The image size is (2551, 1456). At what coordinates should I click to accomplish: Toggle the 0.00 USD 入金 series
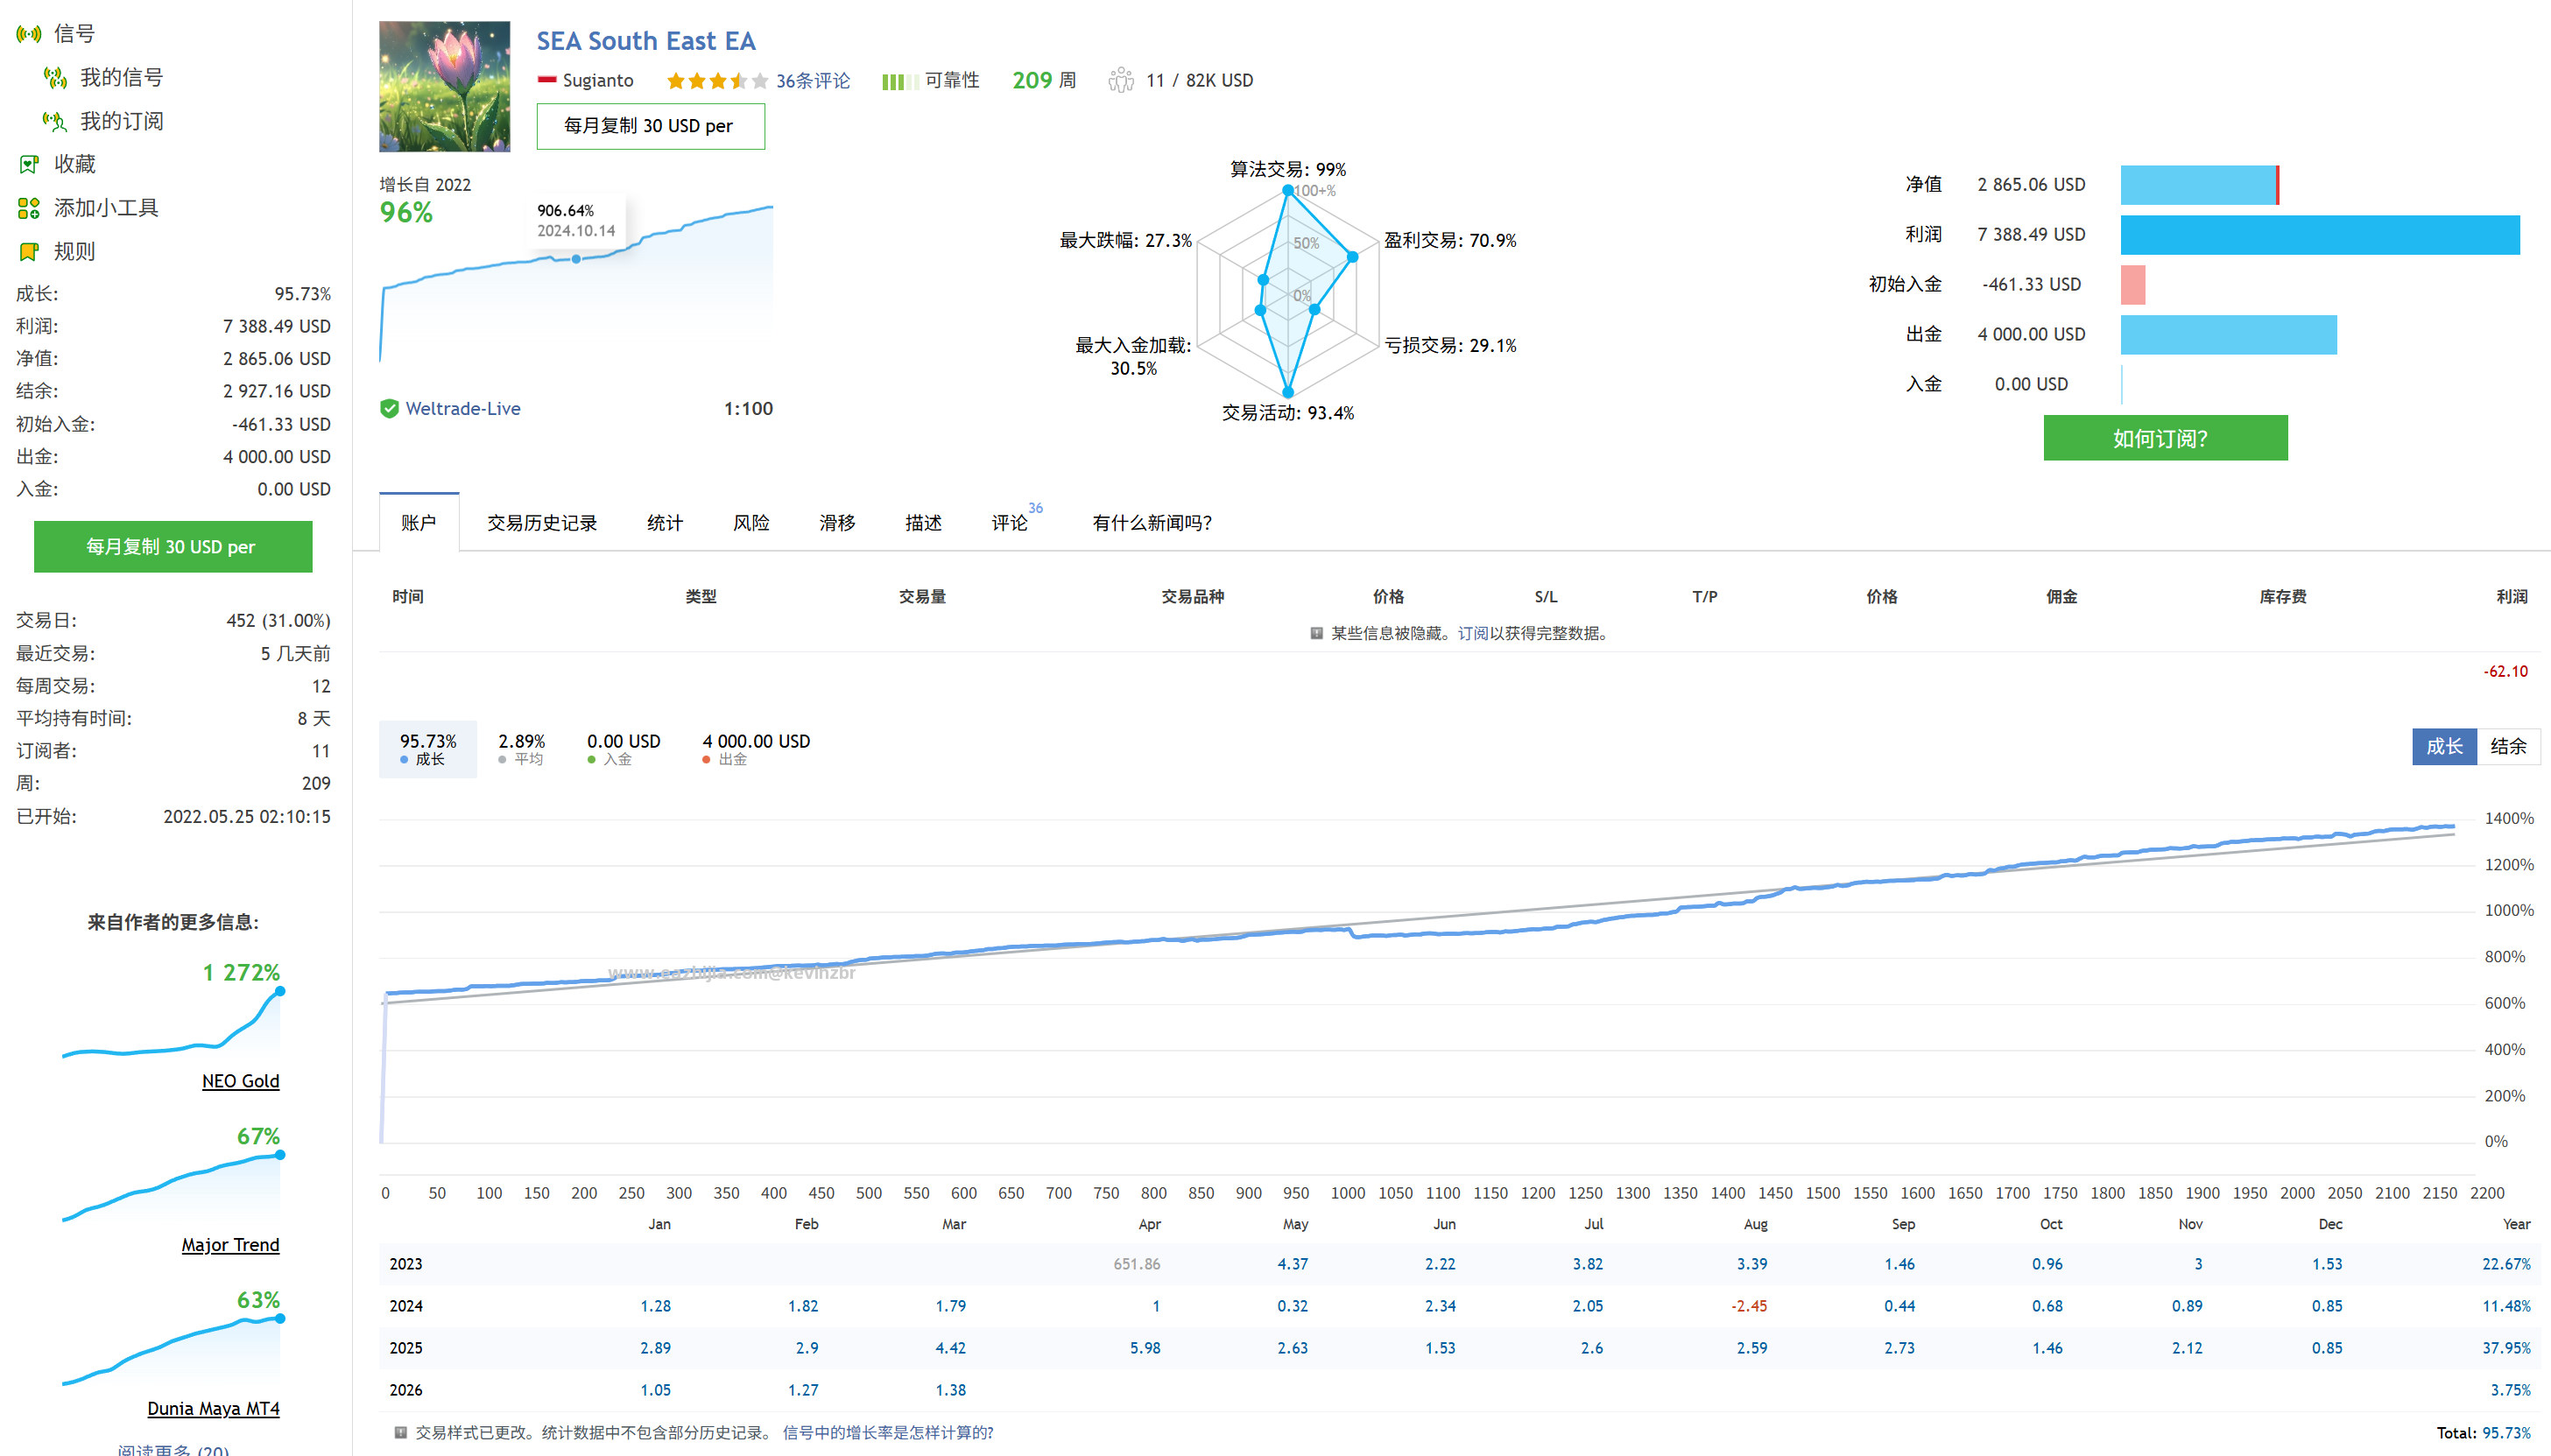click(x=623, y=749)
